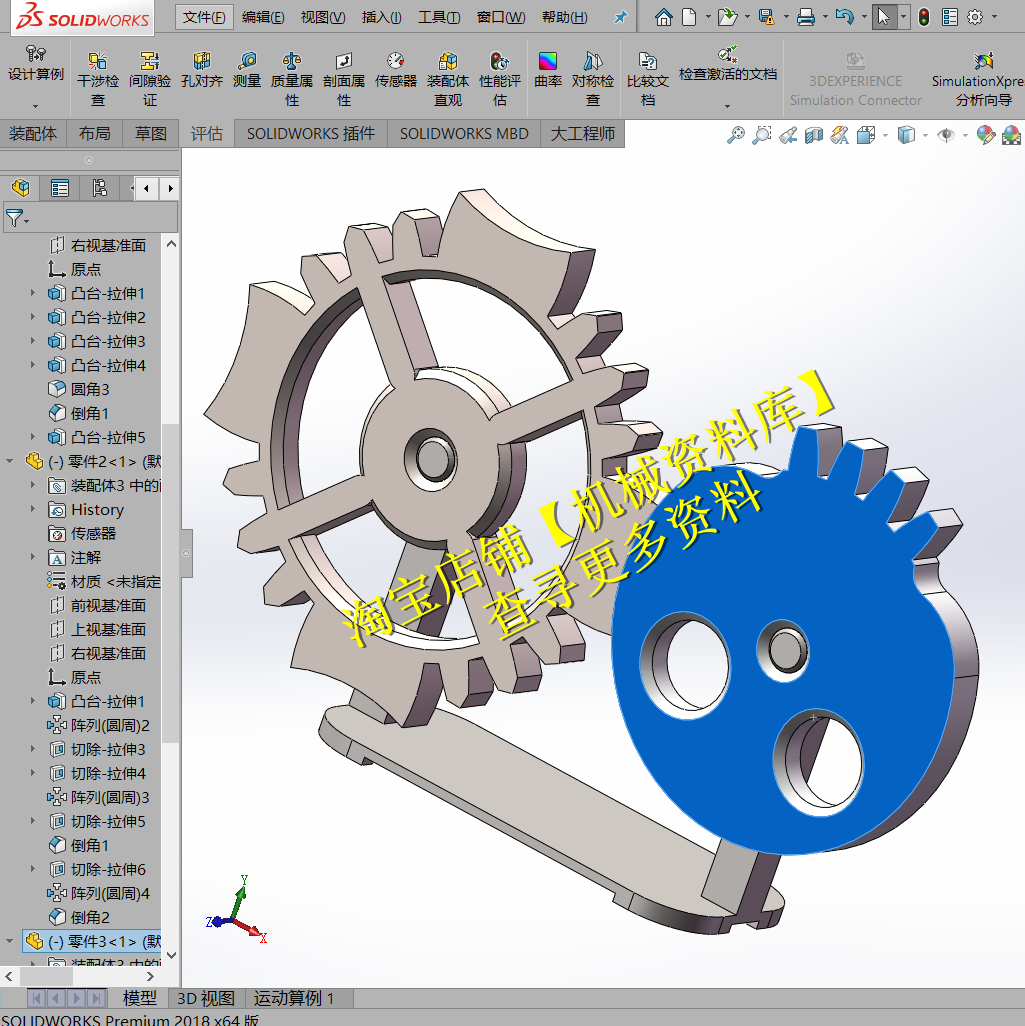Select the FeatureManager design tree tab icon
The image size is (1025, 1026).
click(20, 188)
